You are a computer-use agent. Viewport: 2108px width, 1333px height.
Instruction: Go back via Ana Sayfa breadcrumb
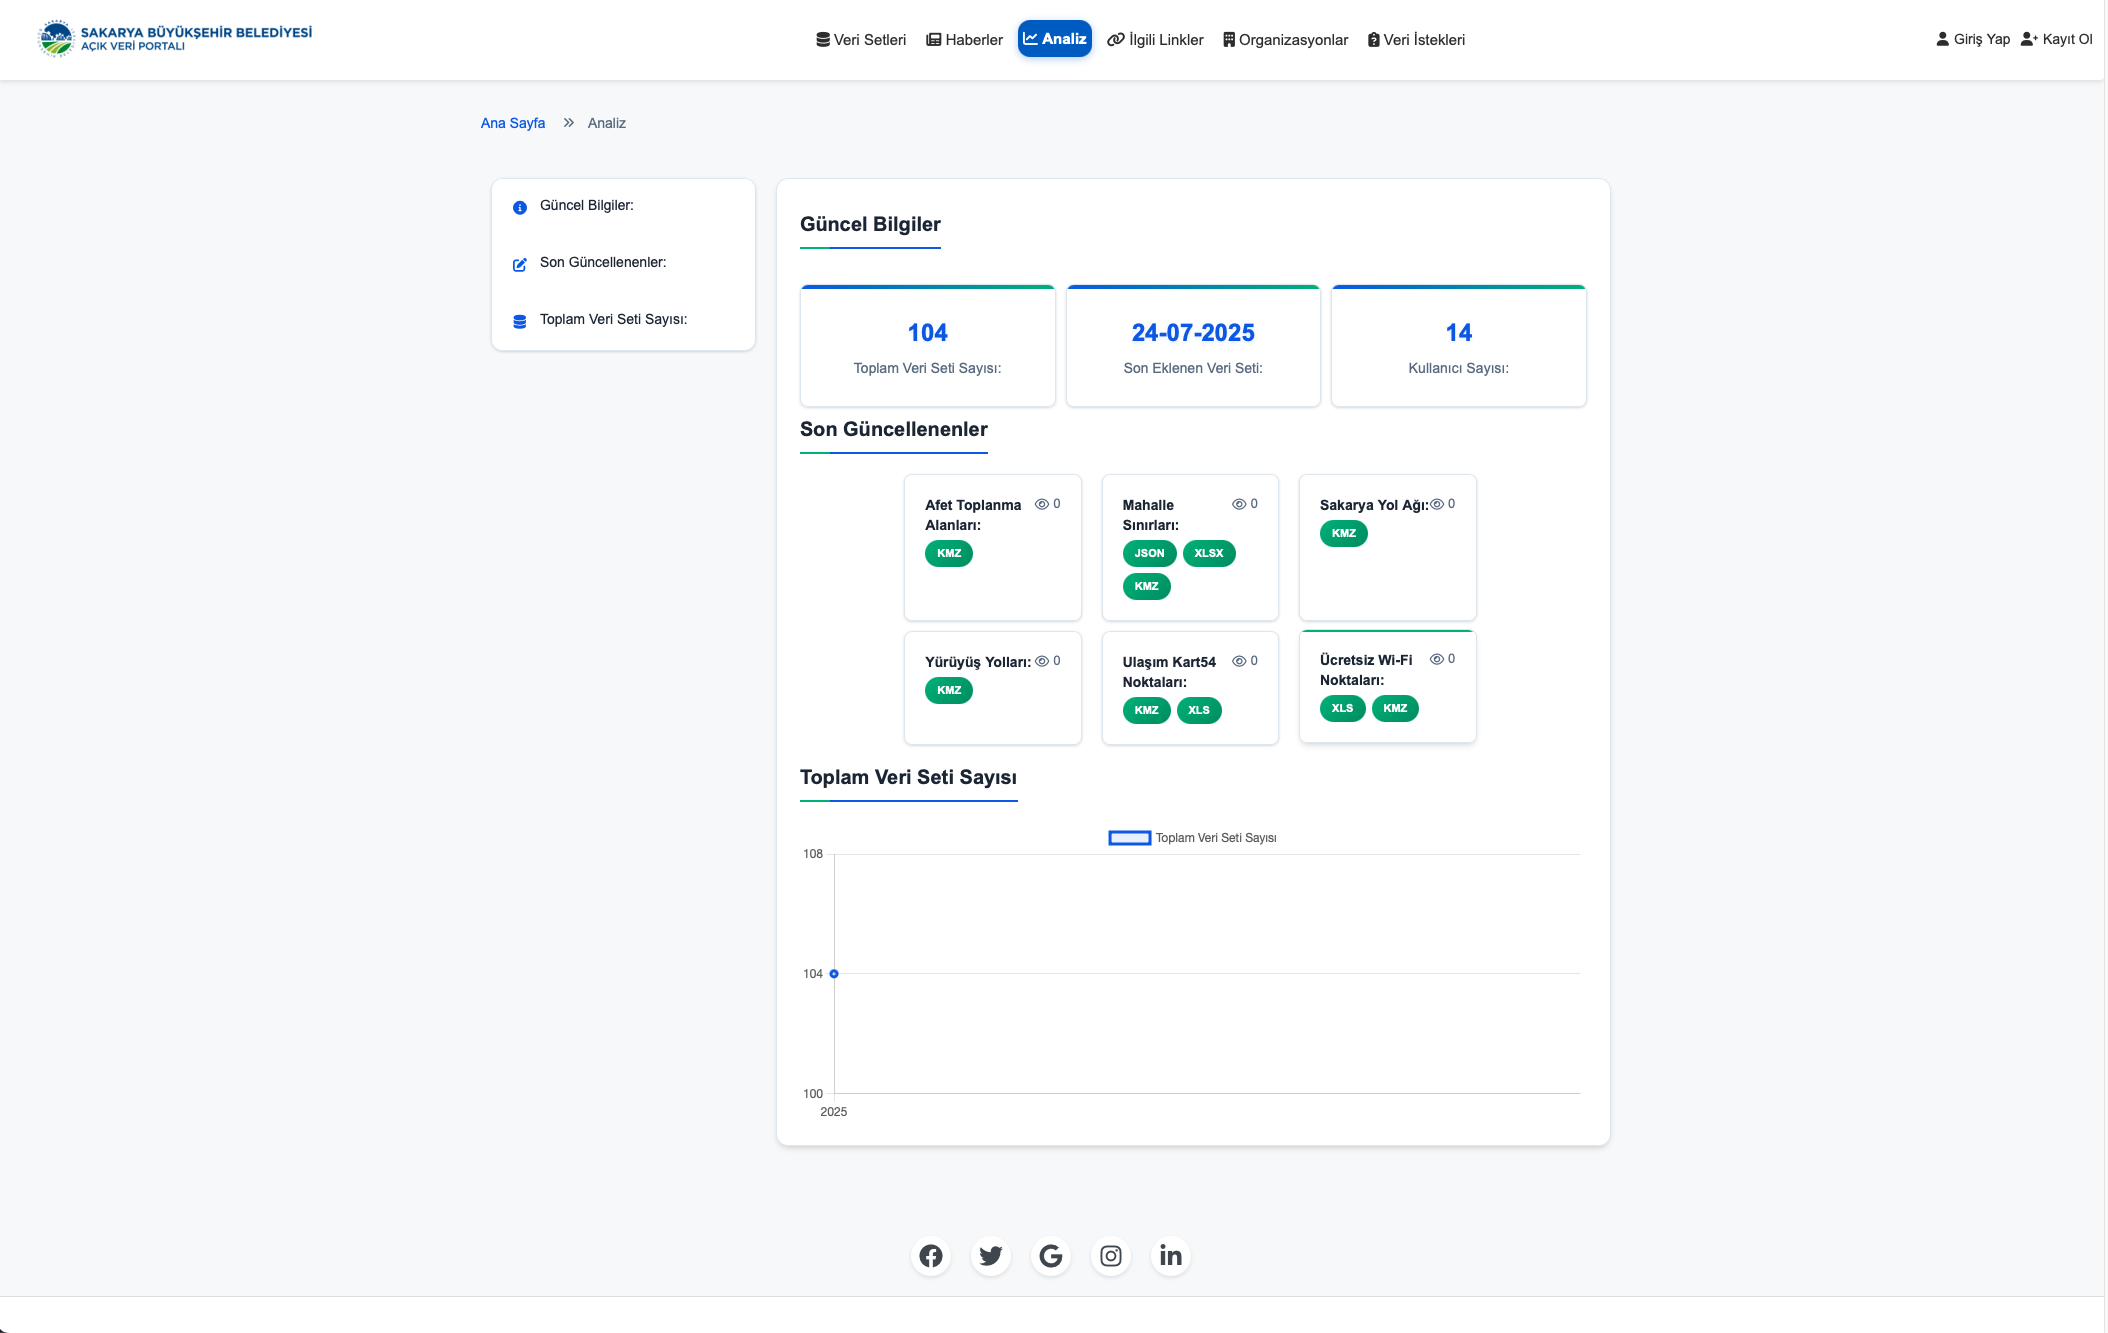point(512,123)
